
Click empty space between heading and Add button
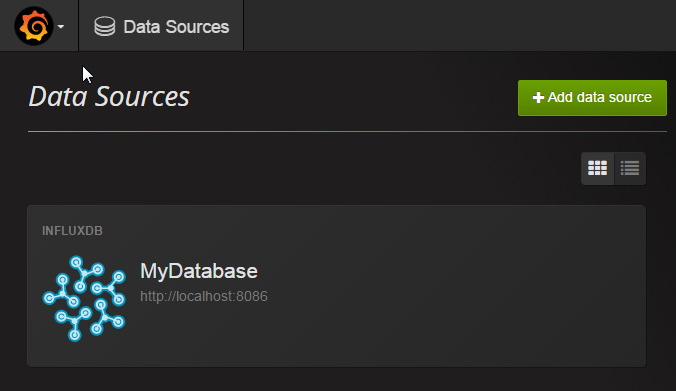coord(354,97)
